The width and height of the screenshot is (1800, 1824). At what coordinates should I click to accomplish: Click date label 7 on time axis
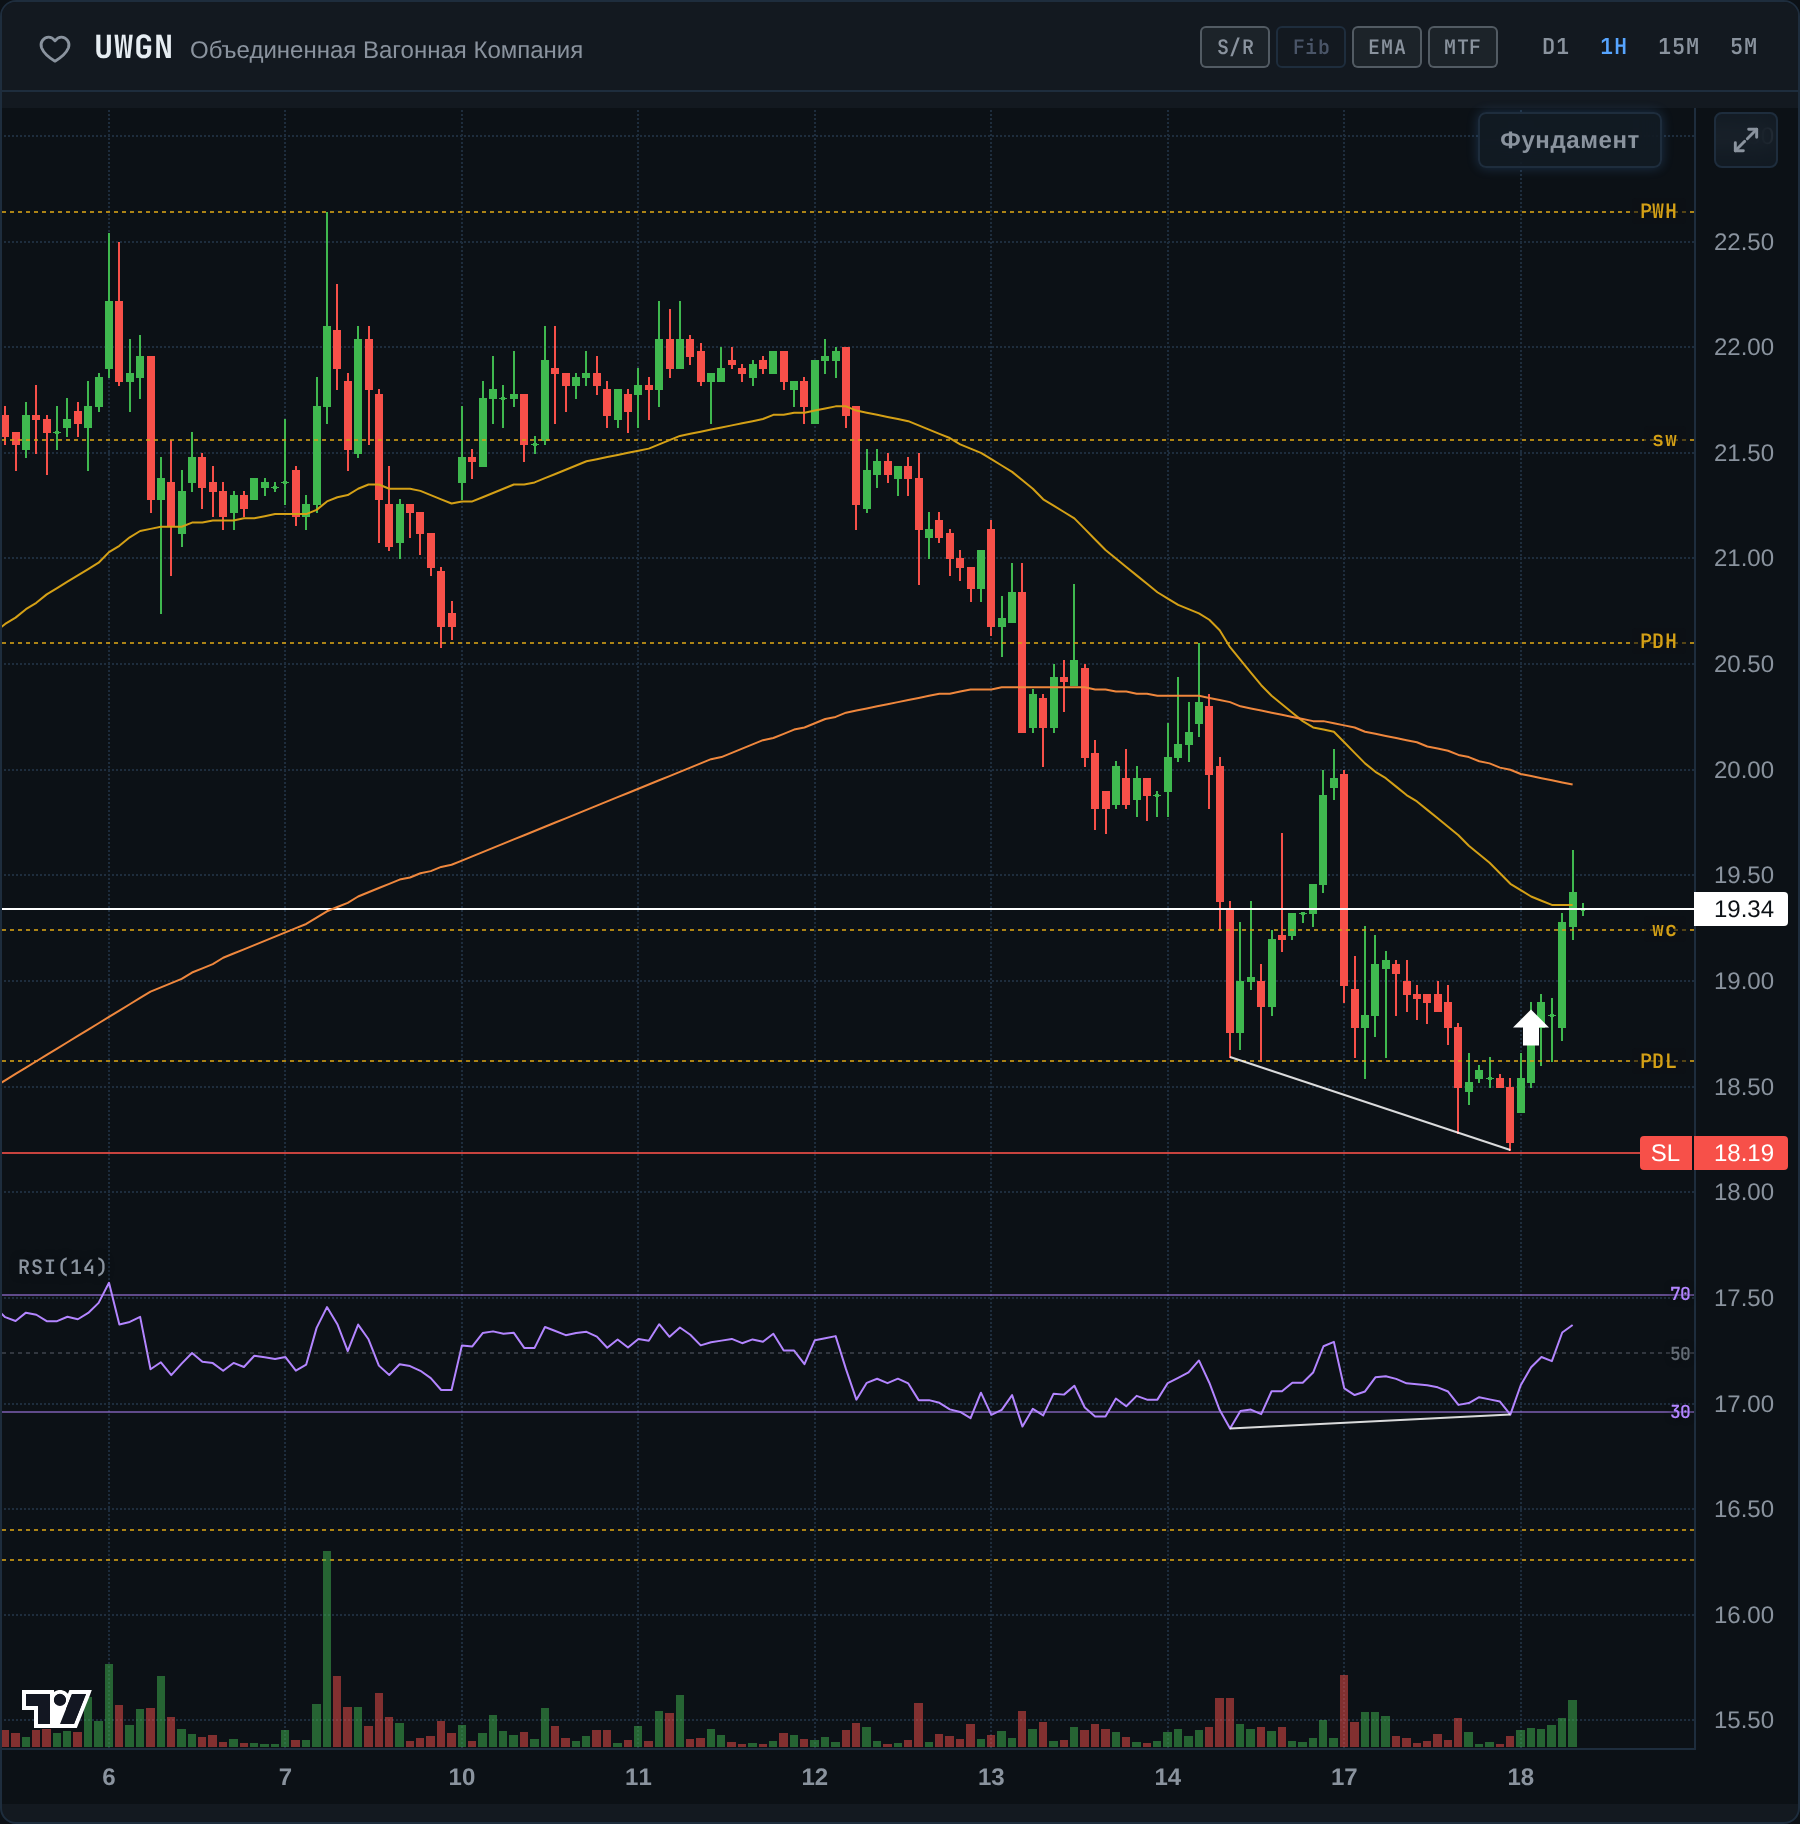coord(285,1777)
